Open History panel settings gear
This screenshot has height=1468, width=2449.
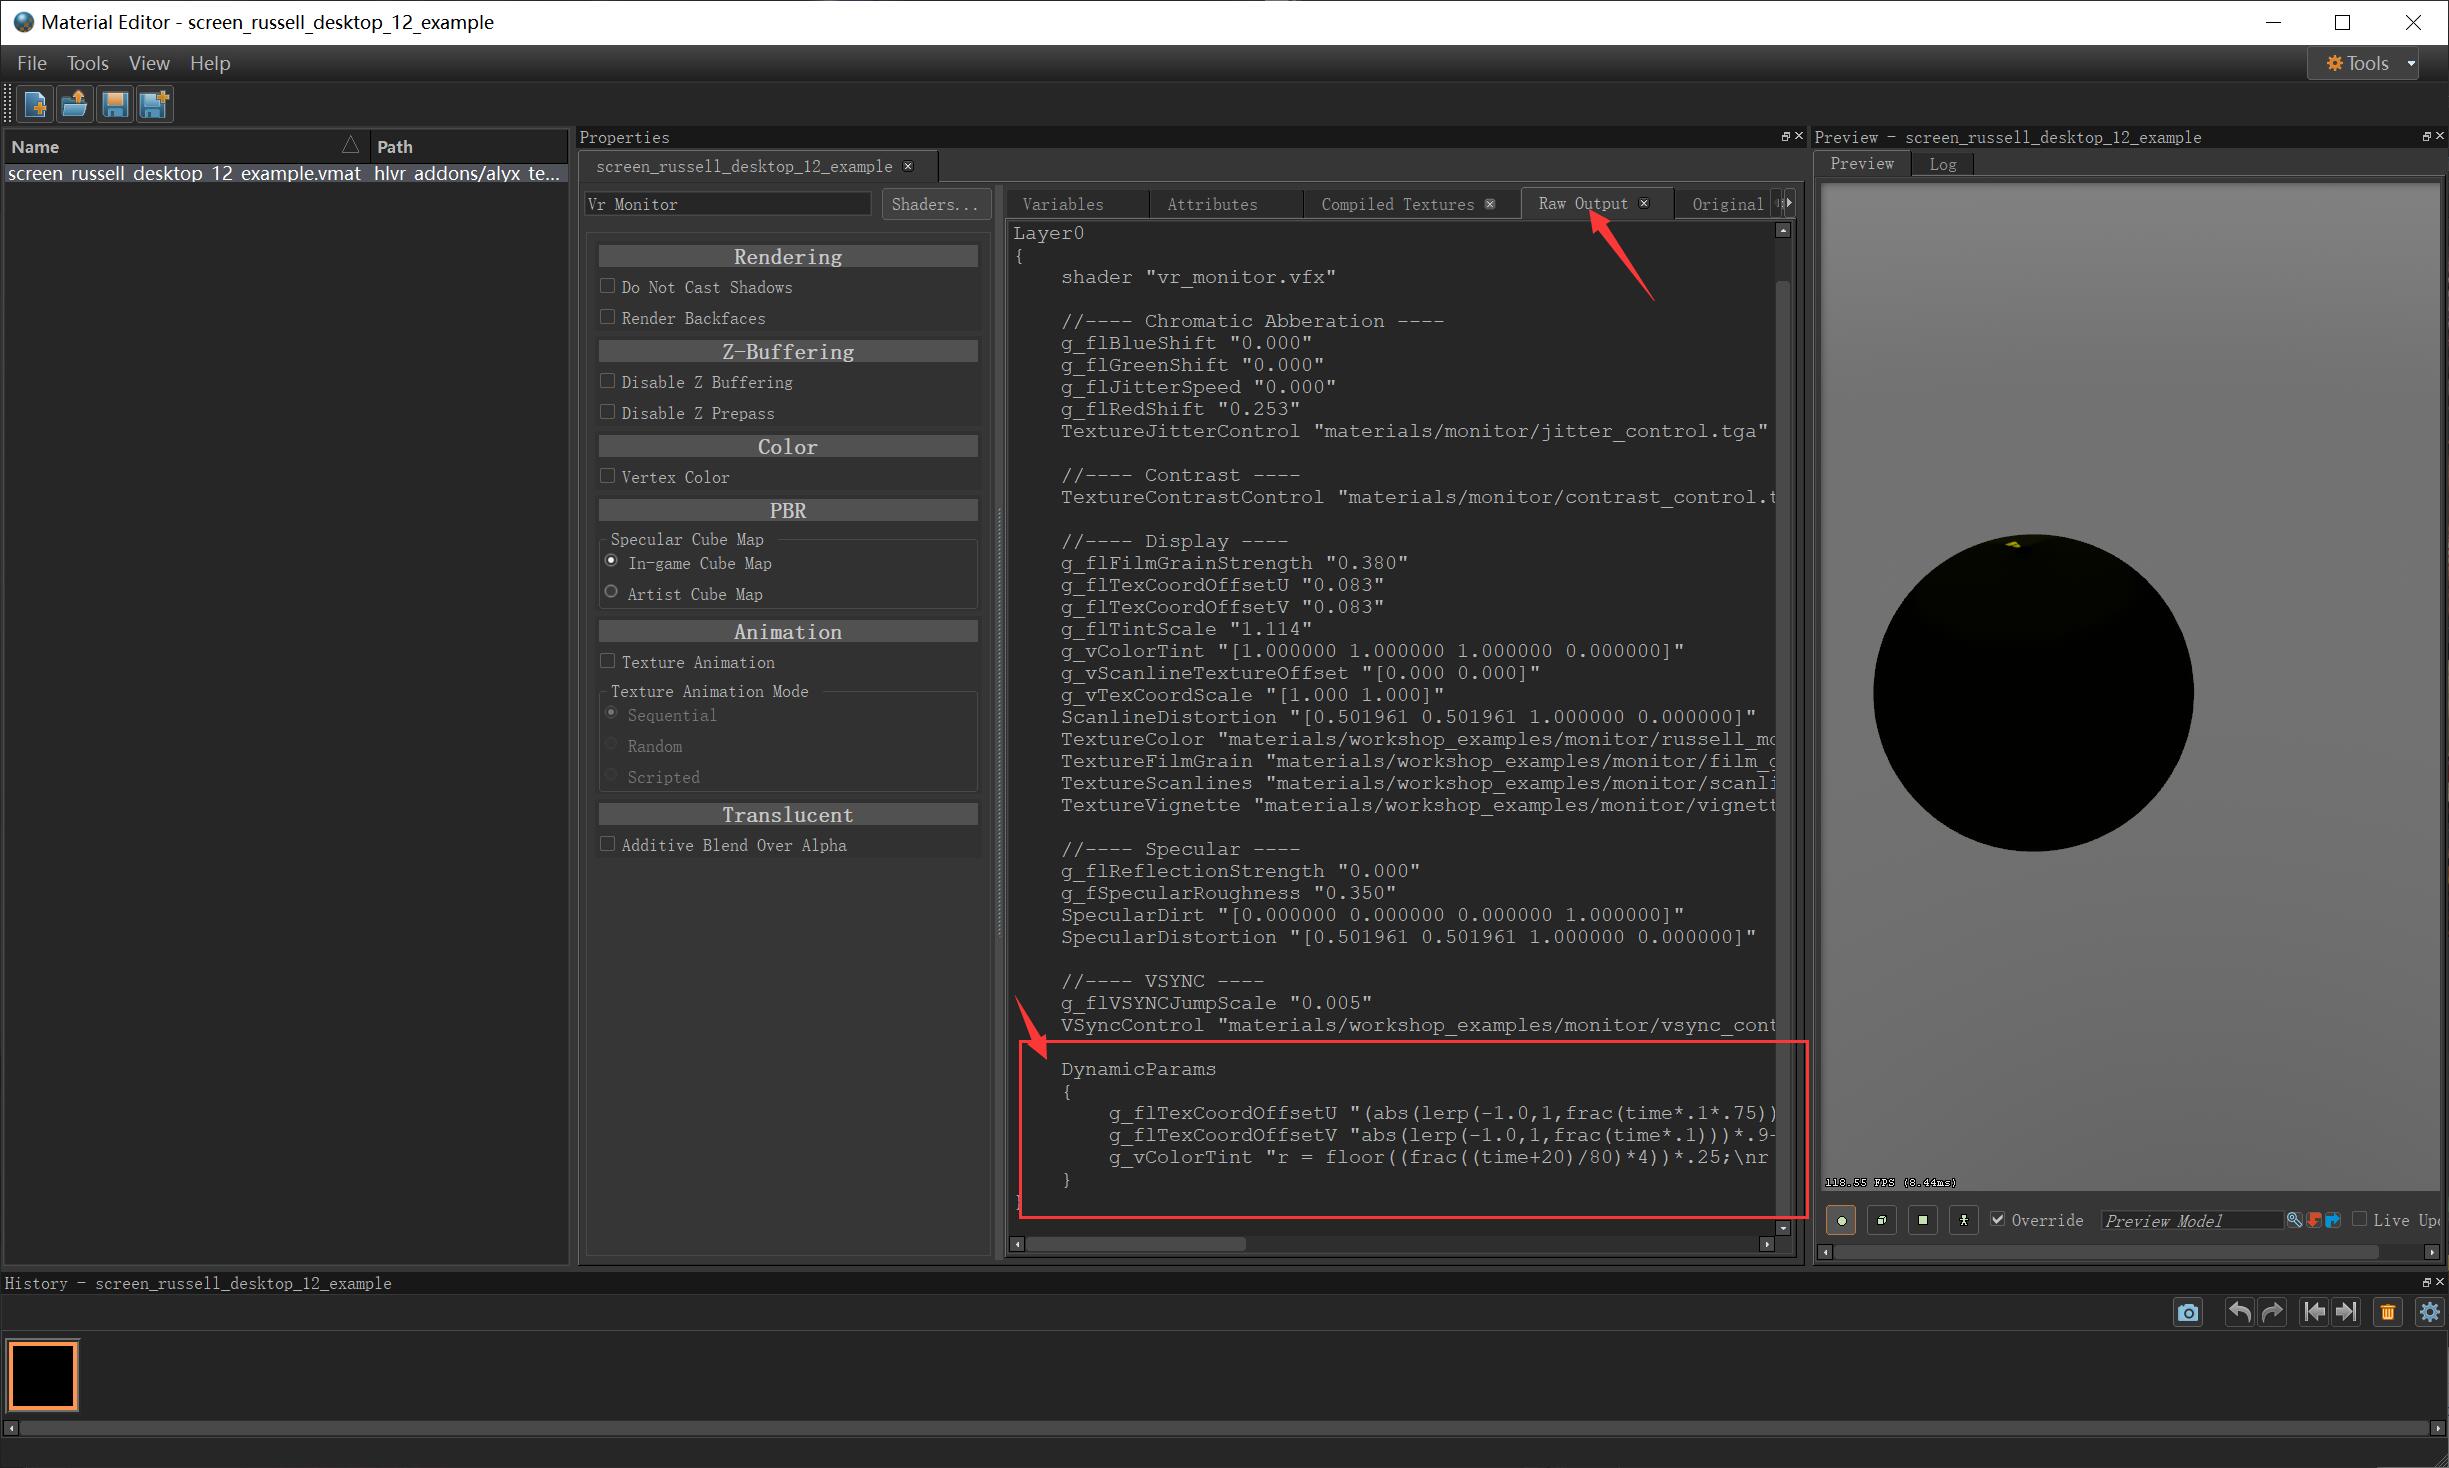click(x=2429, y=1312)
